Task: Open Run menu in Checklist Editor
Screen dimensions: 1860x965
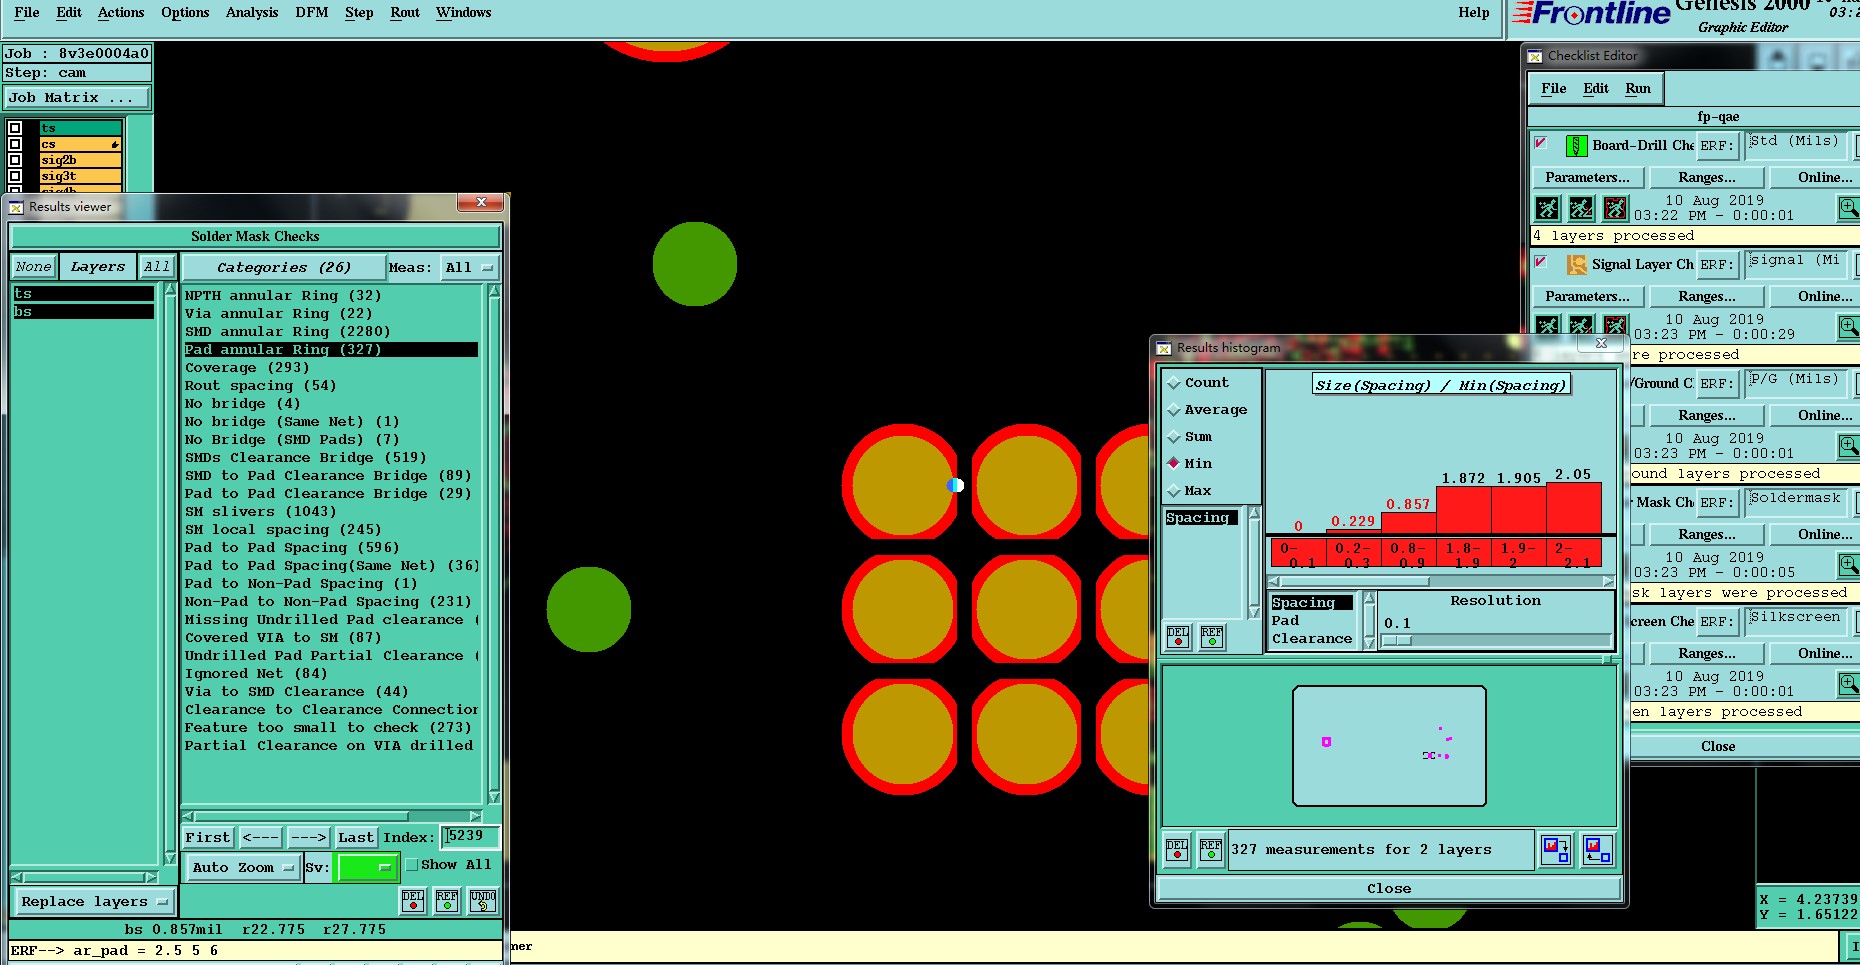Action: click(x=1638, y=89)
